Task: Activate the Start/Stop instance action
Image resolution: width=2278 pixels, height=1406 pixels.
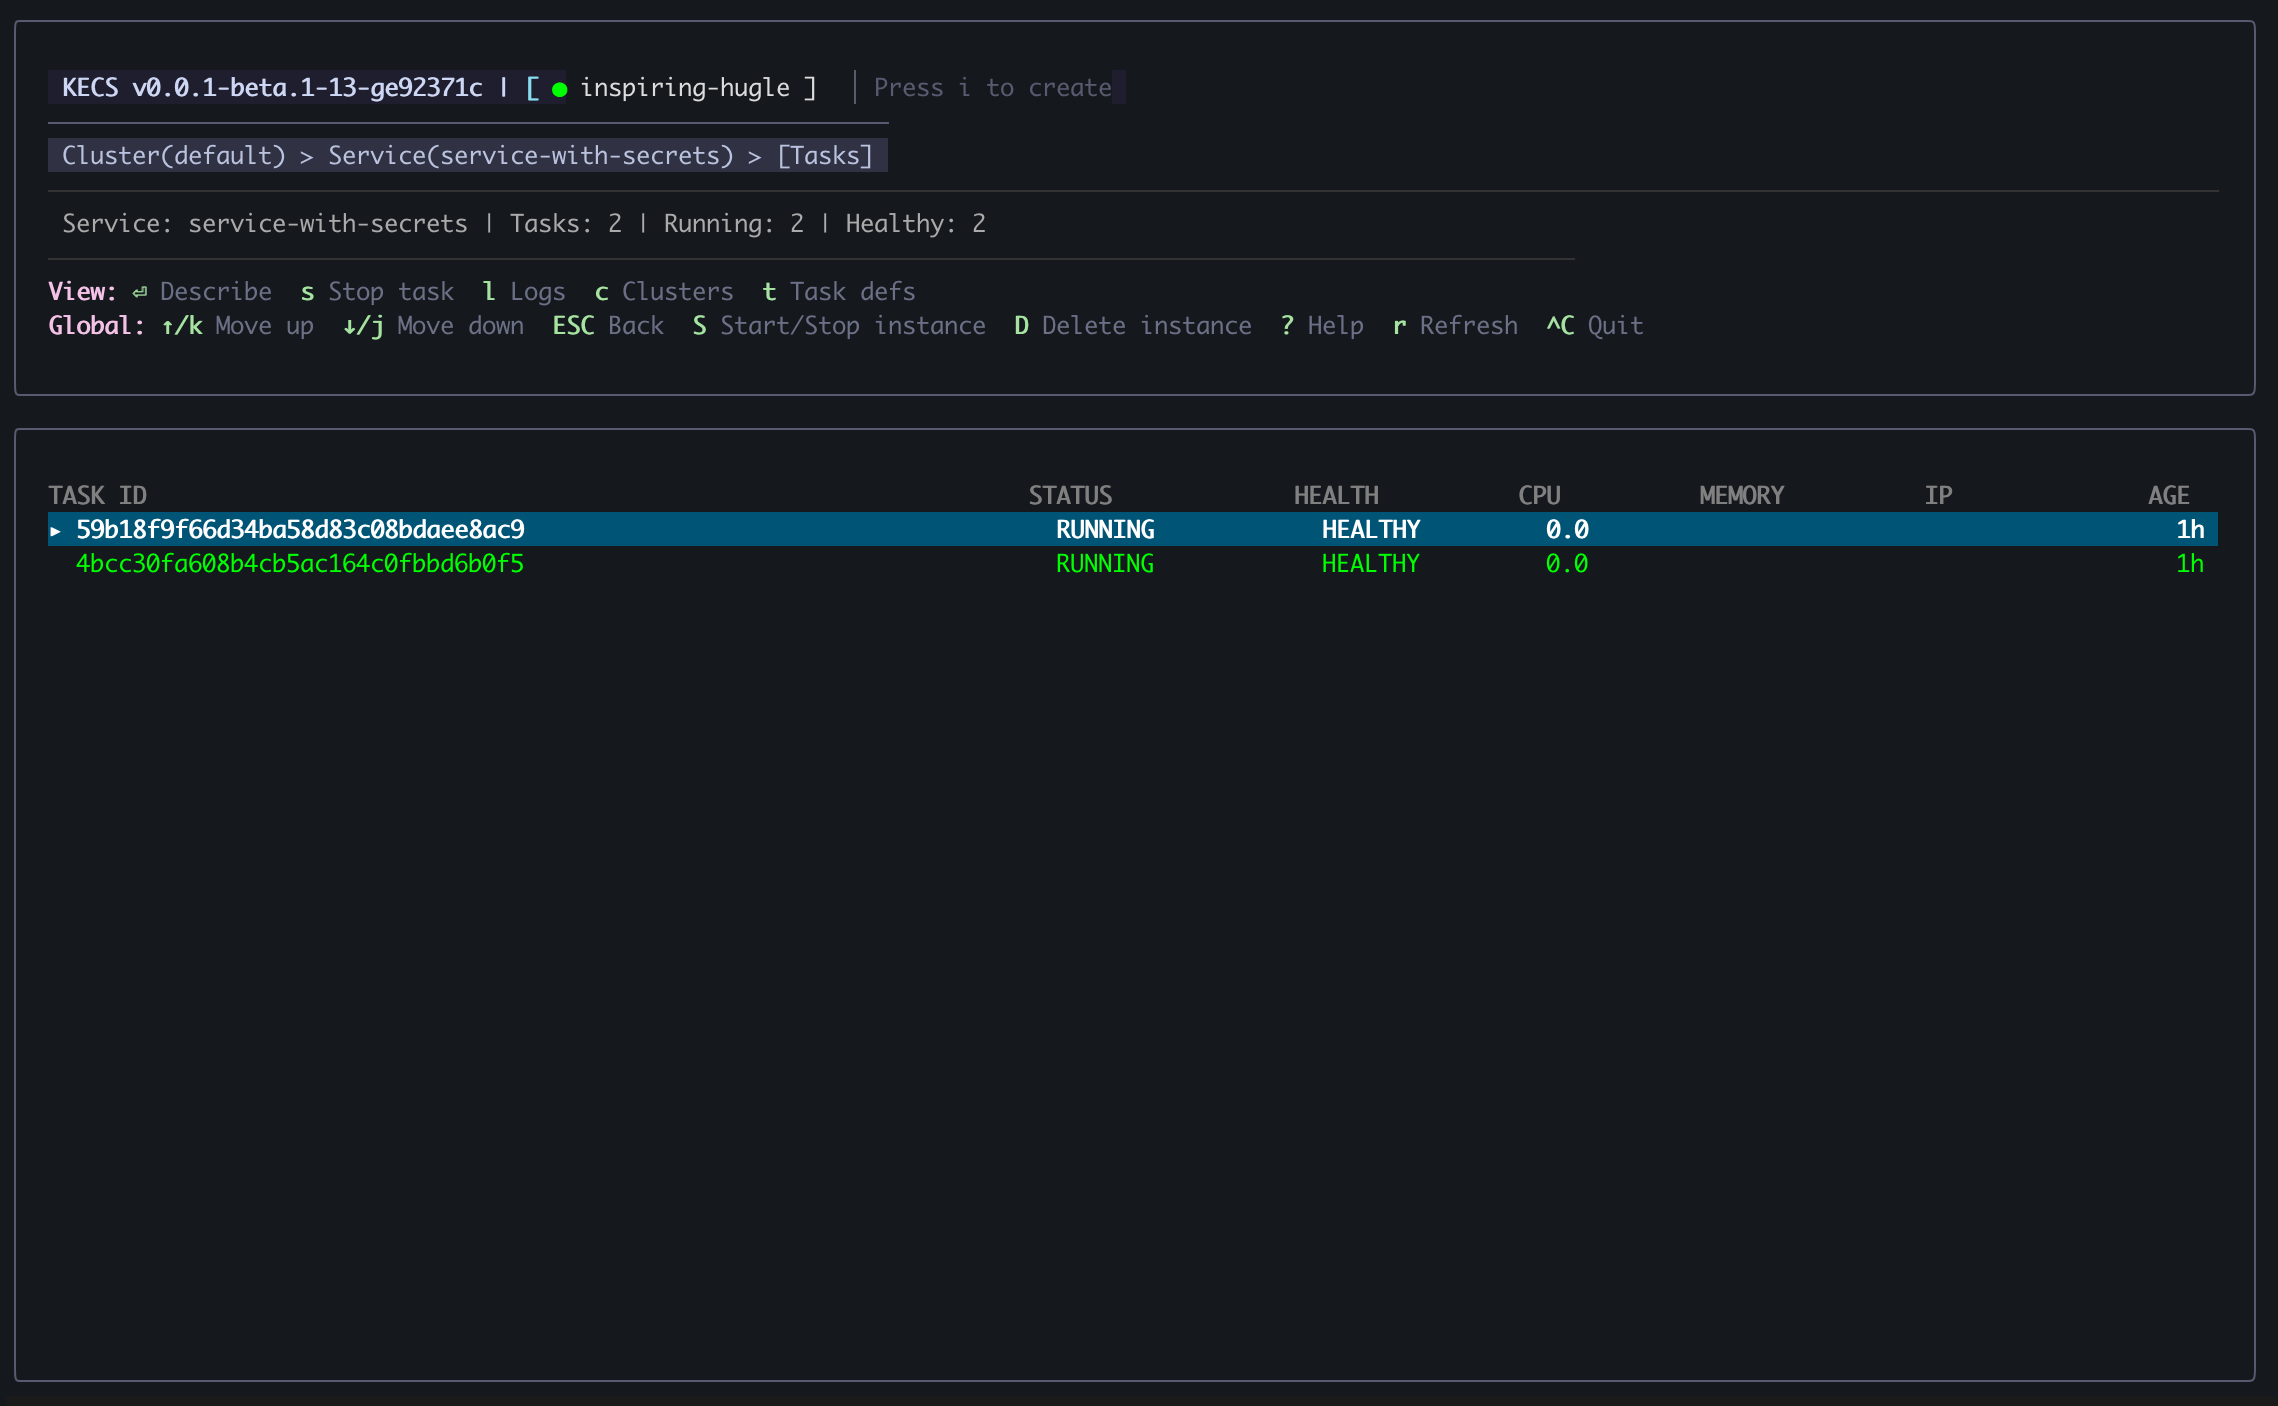Action: coord(853,325)
